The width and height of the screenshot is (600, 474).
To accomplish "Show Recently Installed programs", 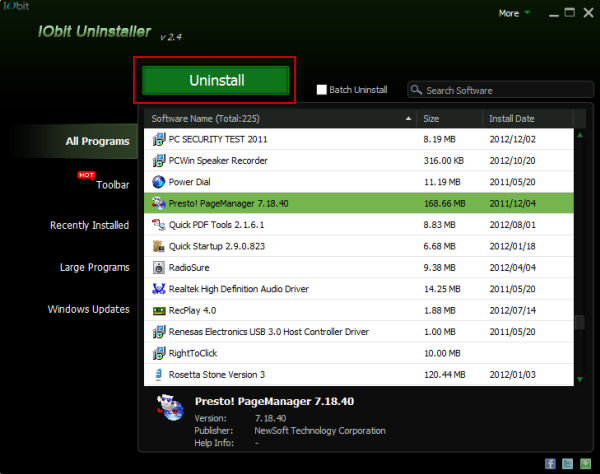I will point(89,225).
